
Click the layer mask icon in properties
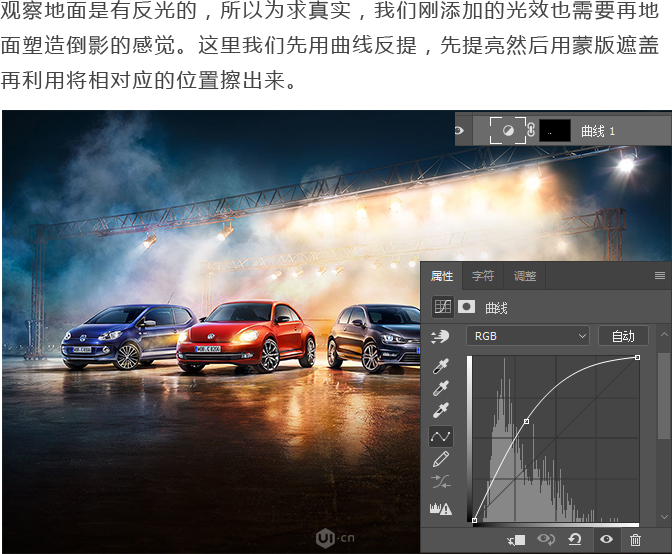[x=466, y=308]
